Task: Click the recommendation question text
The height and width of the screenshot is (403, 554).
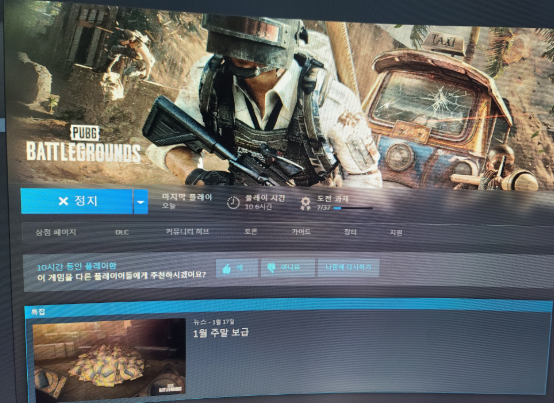Action: click(x=122, y=276)
